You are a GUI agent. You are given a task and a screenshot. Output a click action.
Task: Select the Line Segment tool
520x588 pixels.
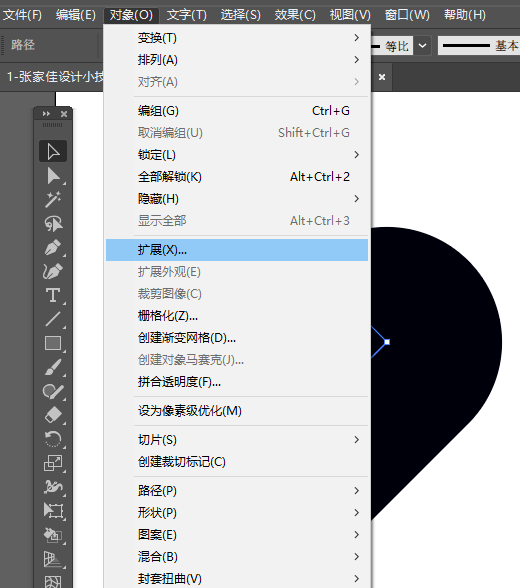pyautogui.click(x=53, y=320)
